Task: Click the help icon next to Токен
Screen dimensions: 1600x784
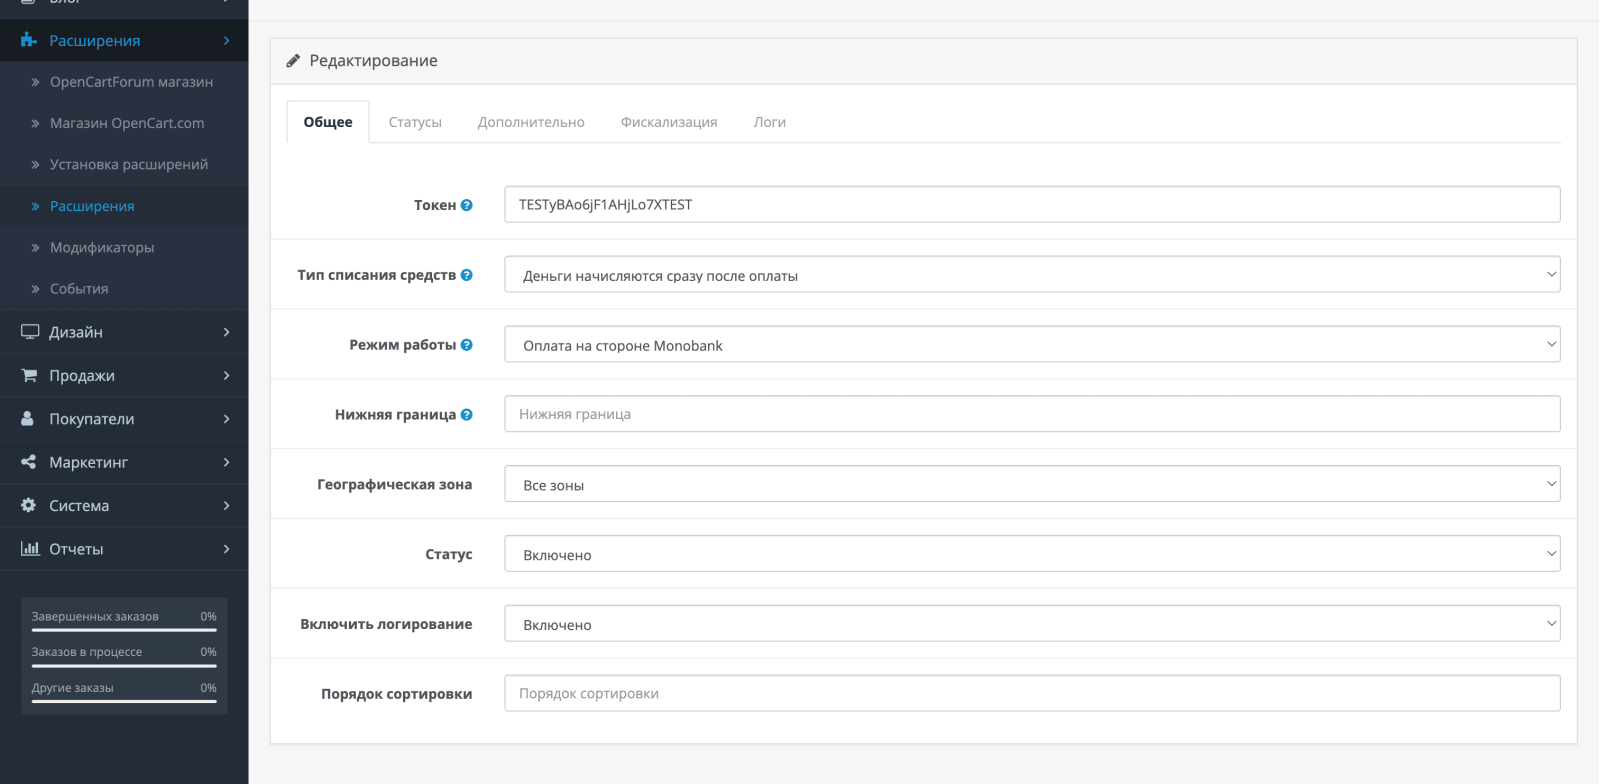Action: (x=467, y=205)
